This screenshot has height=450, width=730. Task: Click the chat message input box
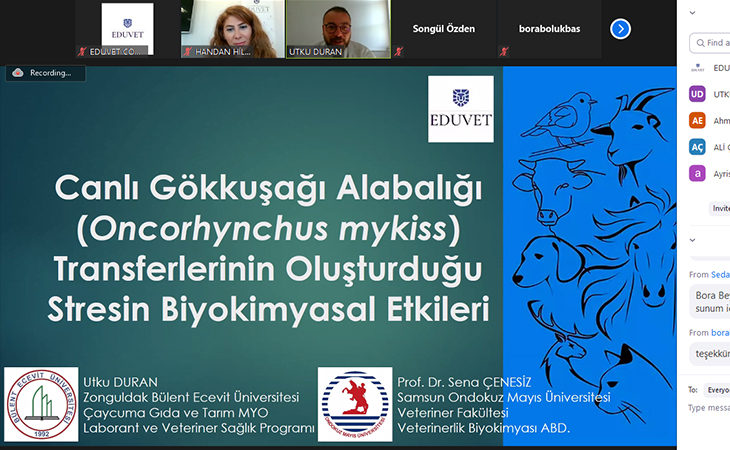pyautogui.click(x=708, y=408)
